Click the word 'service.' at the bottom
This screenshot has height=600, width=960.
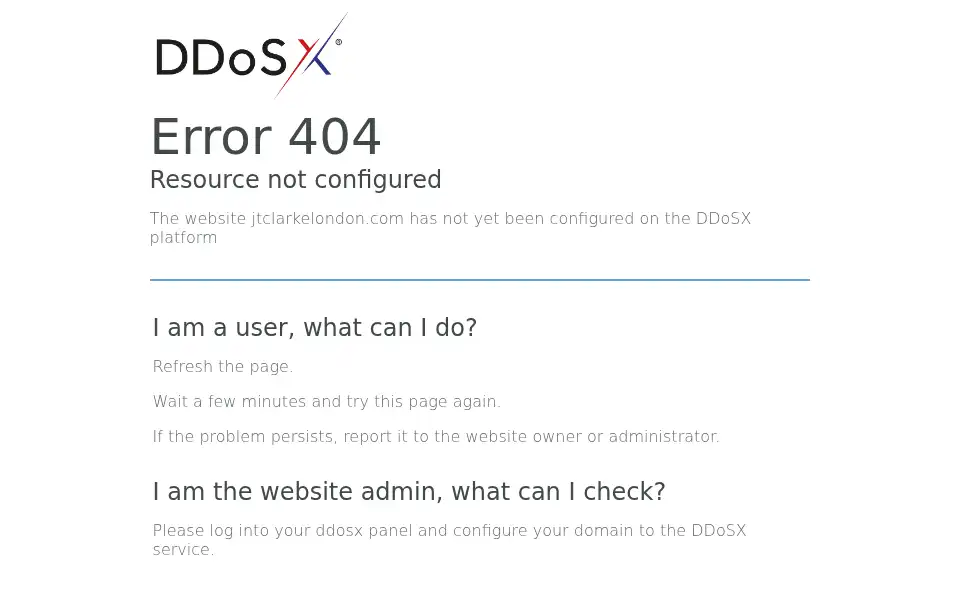[184, 550]
